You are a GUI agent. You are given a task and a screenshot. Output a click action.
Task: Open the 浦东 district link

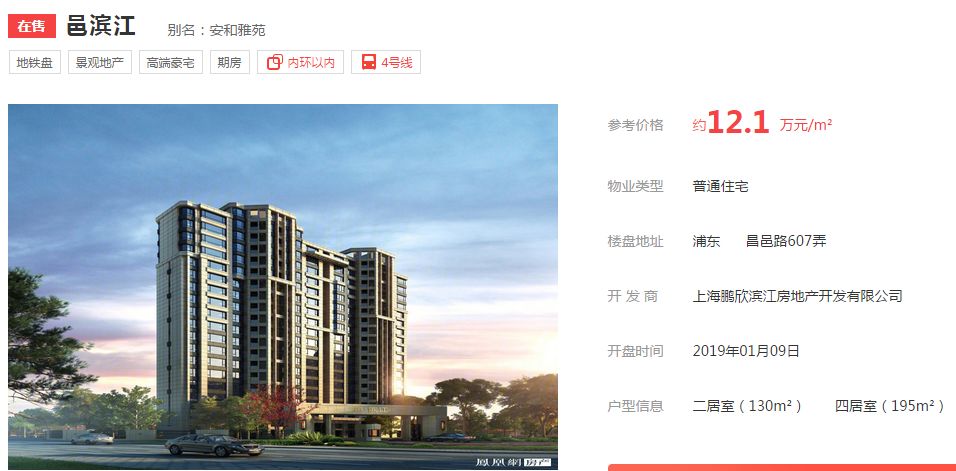click(x=706, y=241)
